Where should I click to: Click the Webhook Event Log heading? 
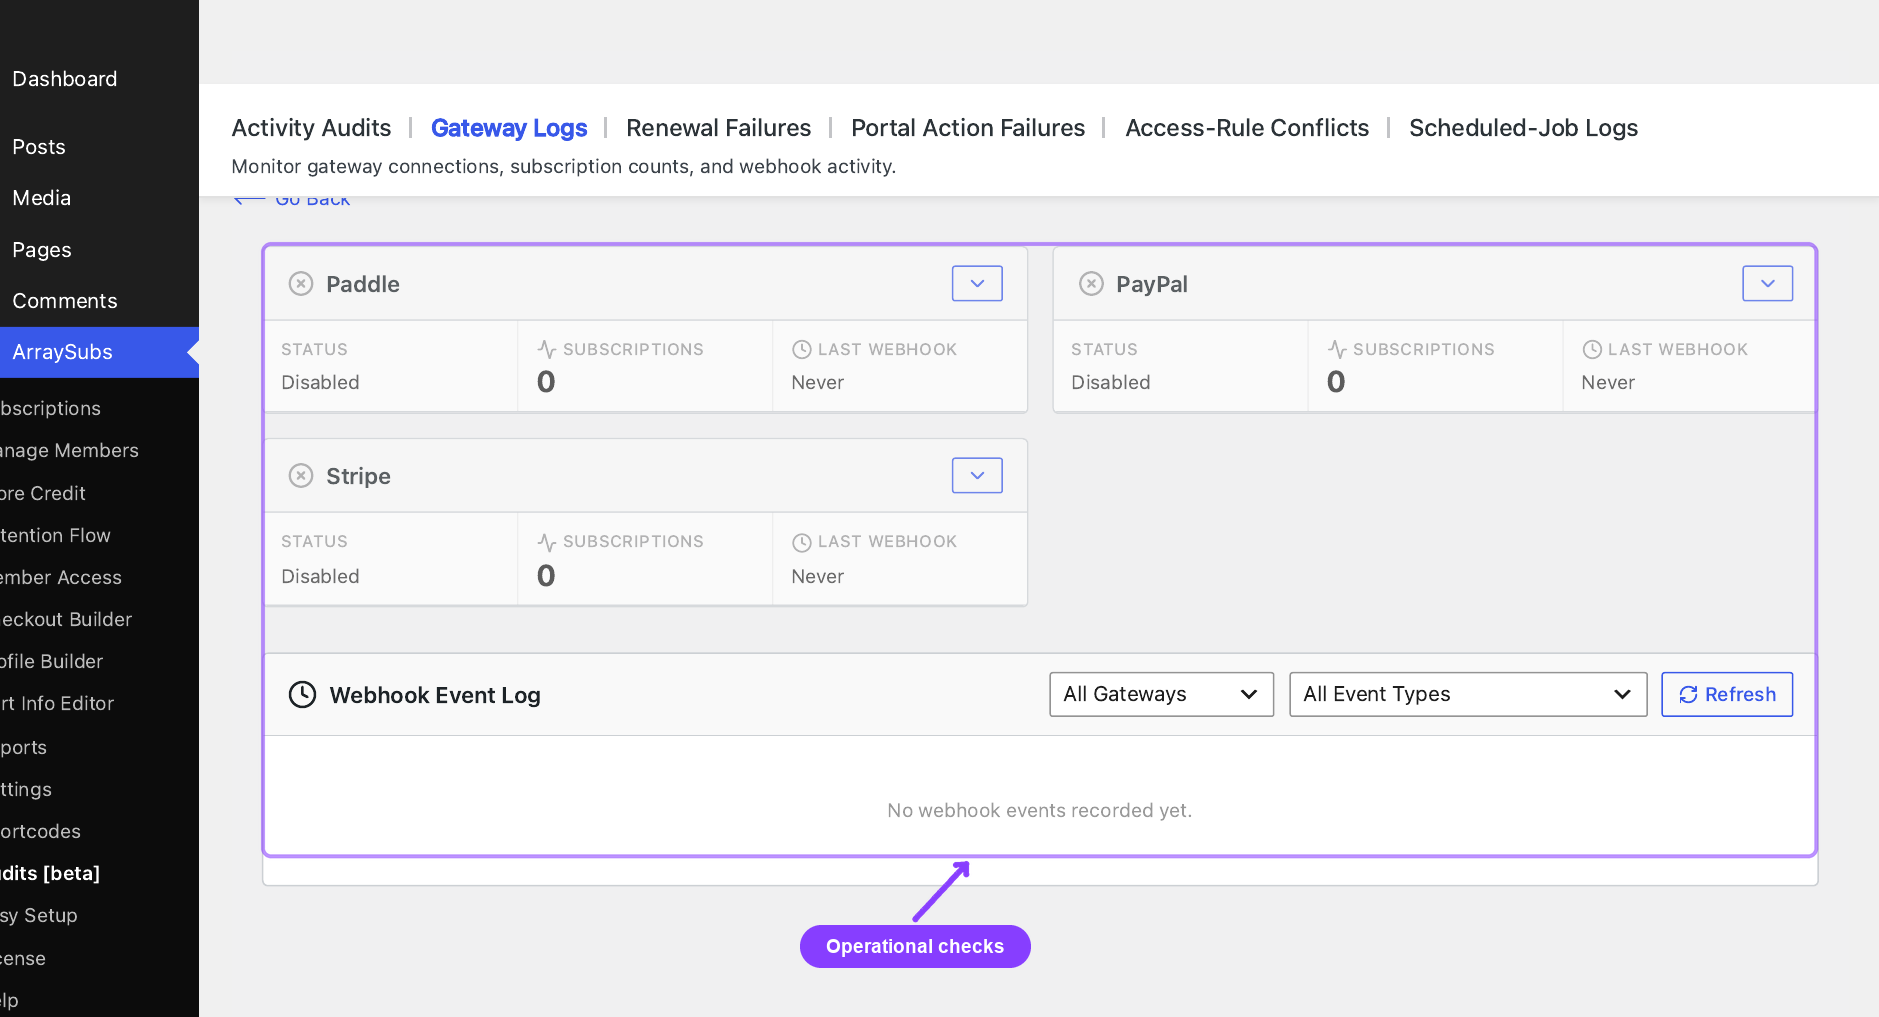pyautogui.click(x=435, y=695)
